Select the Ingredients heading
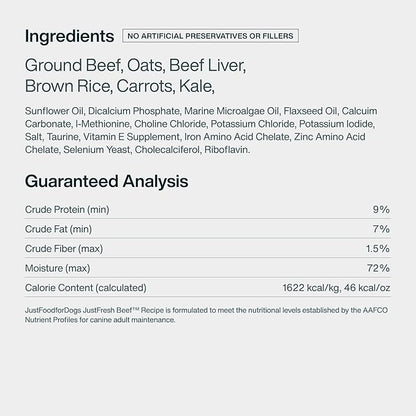Image resolution: width=416 pixels, height=416 pixels. click(69, 36)
